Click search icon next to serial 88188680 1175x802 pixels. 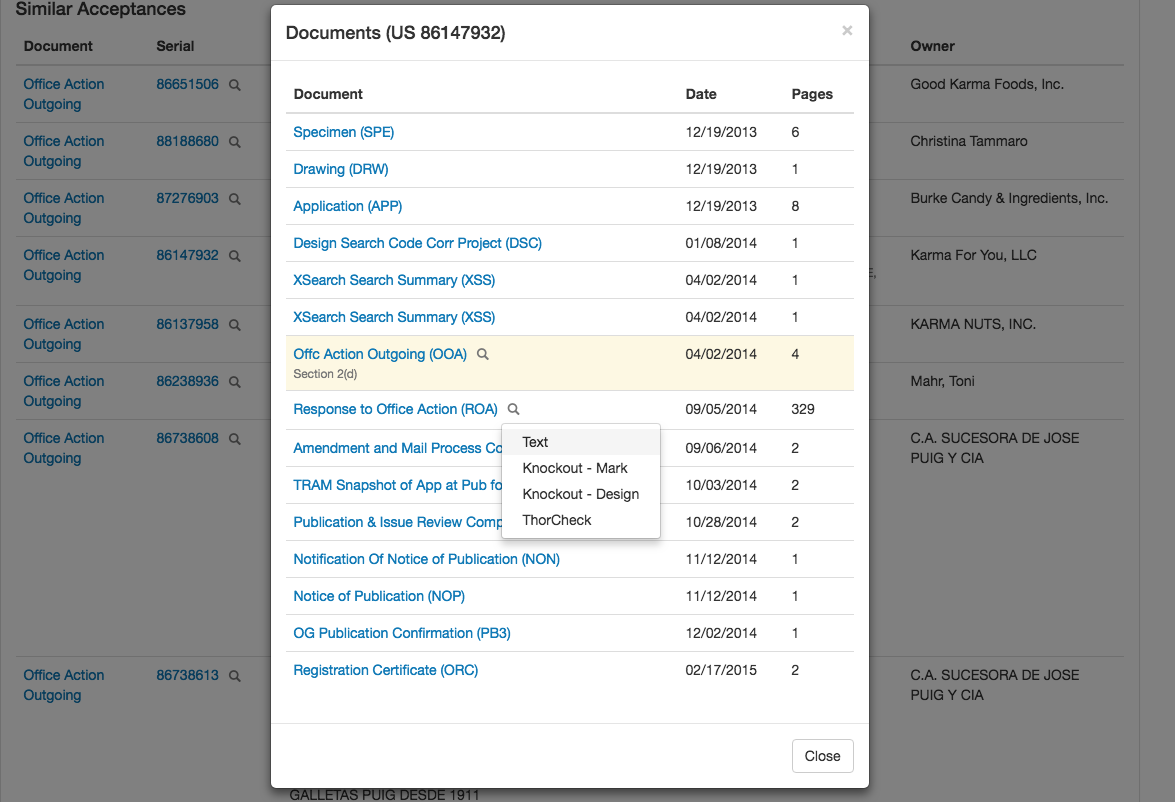pyautogui.click(x=235, y=142)
